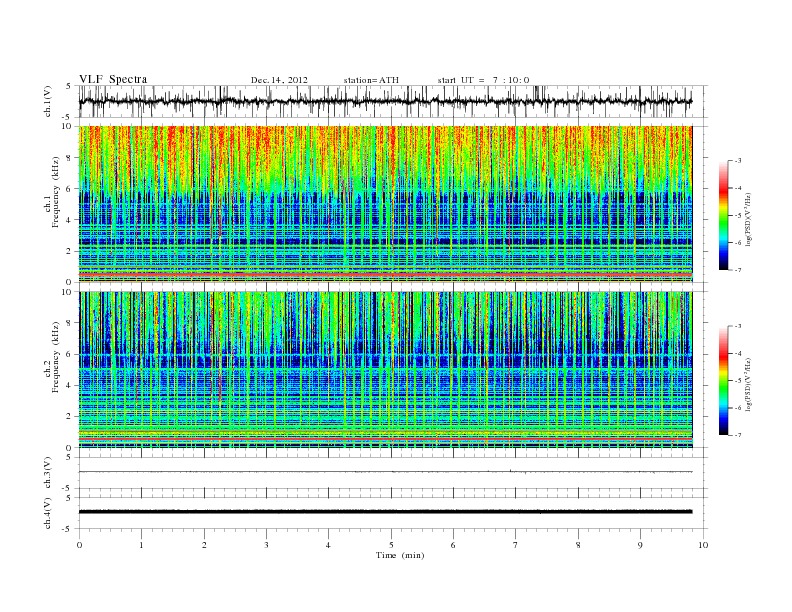Click the ch.1 voltage waveform trace
This screenshot has width=792, height=612.
(x=385, y=101)
